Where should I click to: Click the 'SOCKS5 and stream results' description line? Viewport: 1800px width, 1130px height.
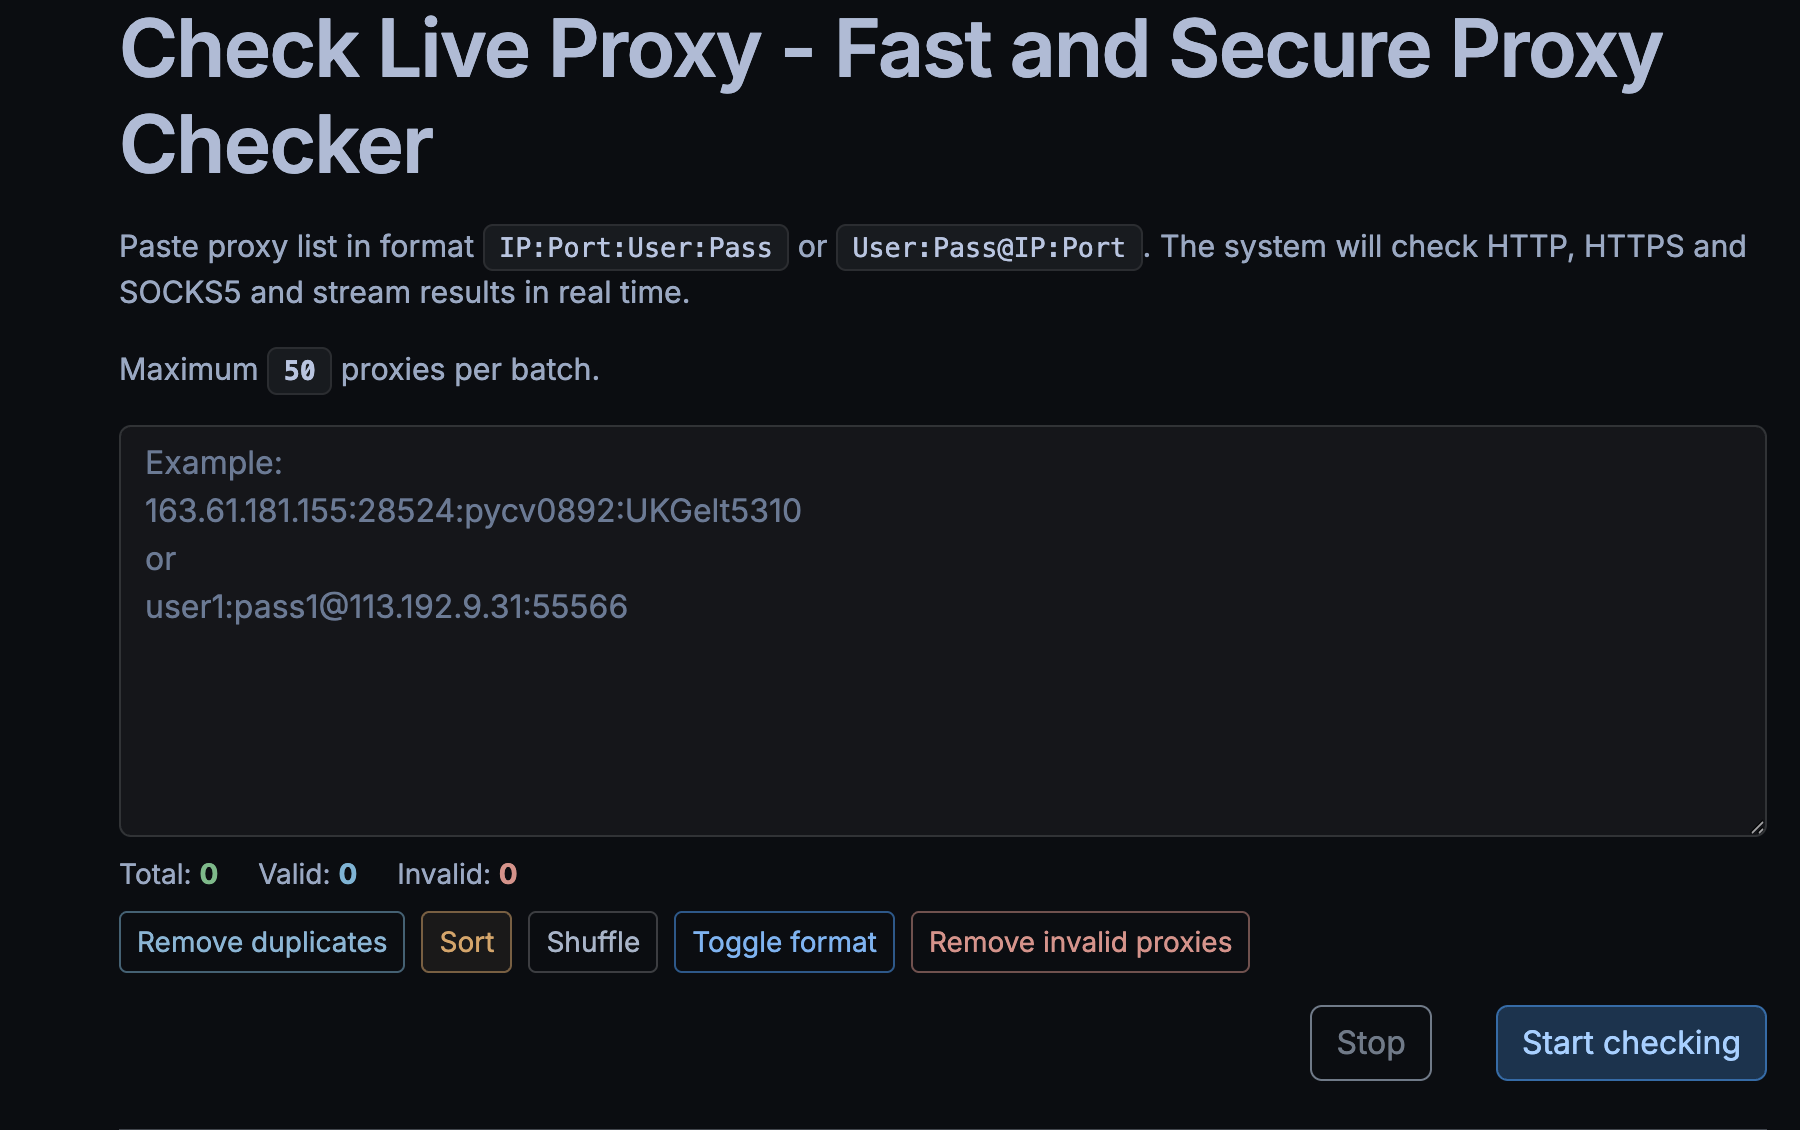coord(404,293)
